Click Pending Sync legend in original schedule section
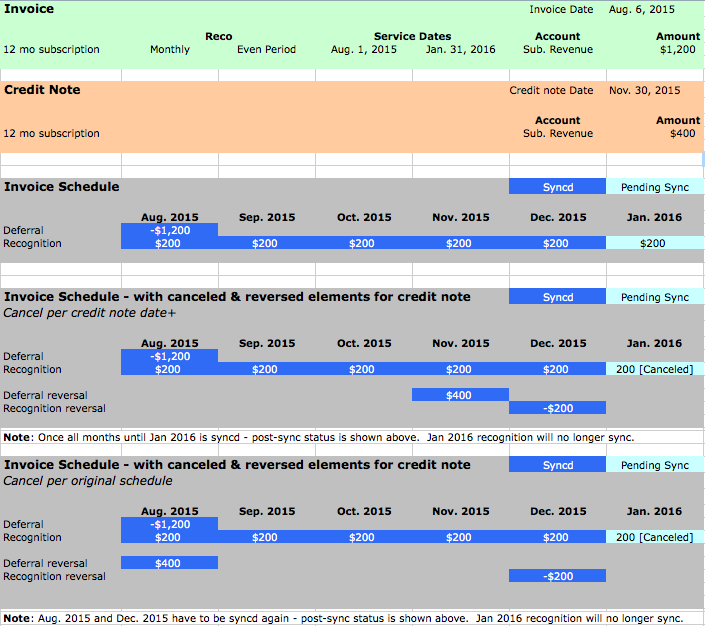Screen dimensions: 705x626 point(655,465)
